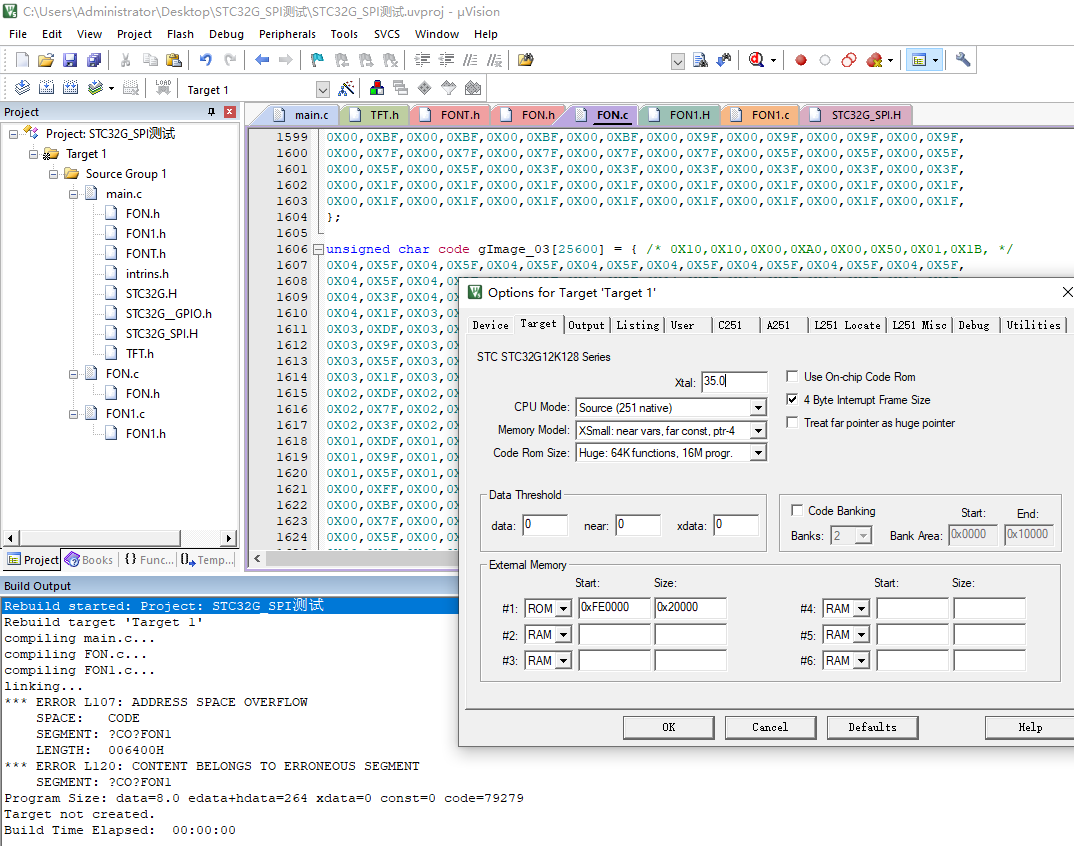Toggle the bookmark flag icon
1074x846 pixels.
[x=316, y=60]
